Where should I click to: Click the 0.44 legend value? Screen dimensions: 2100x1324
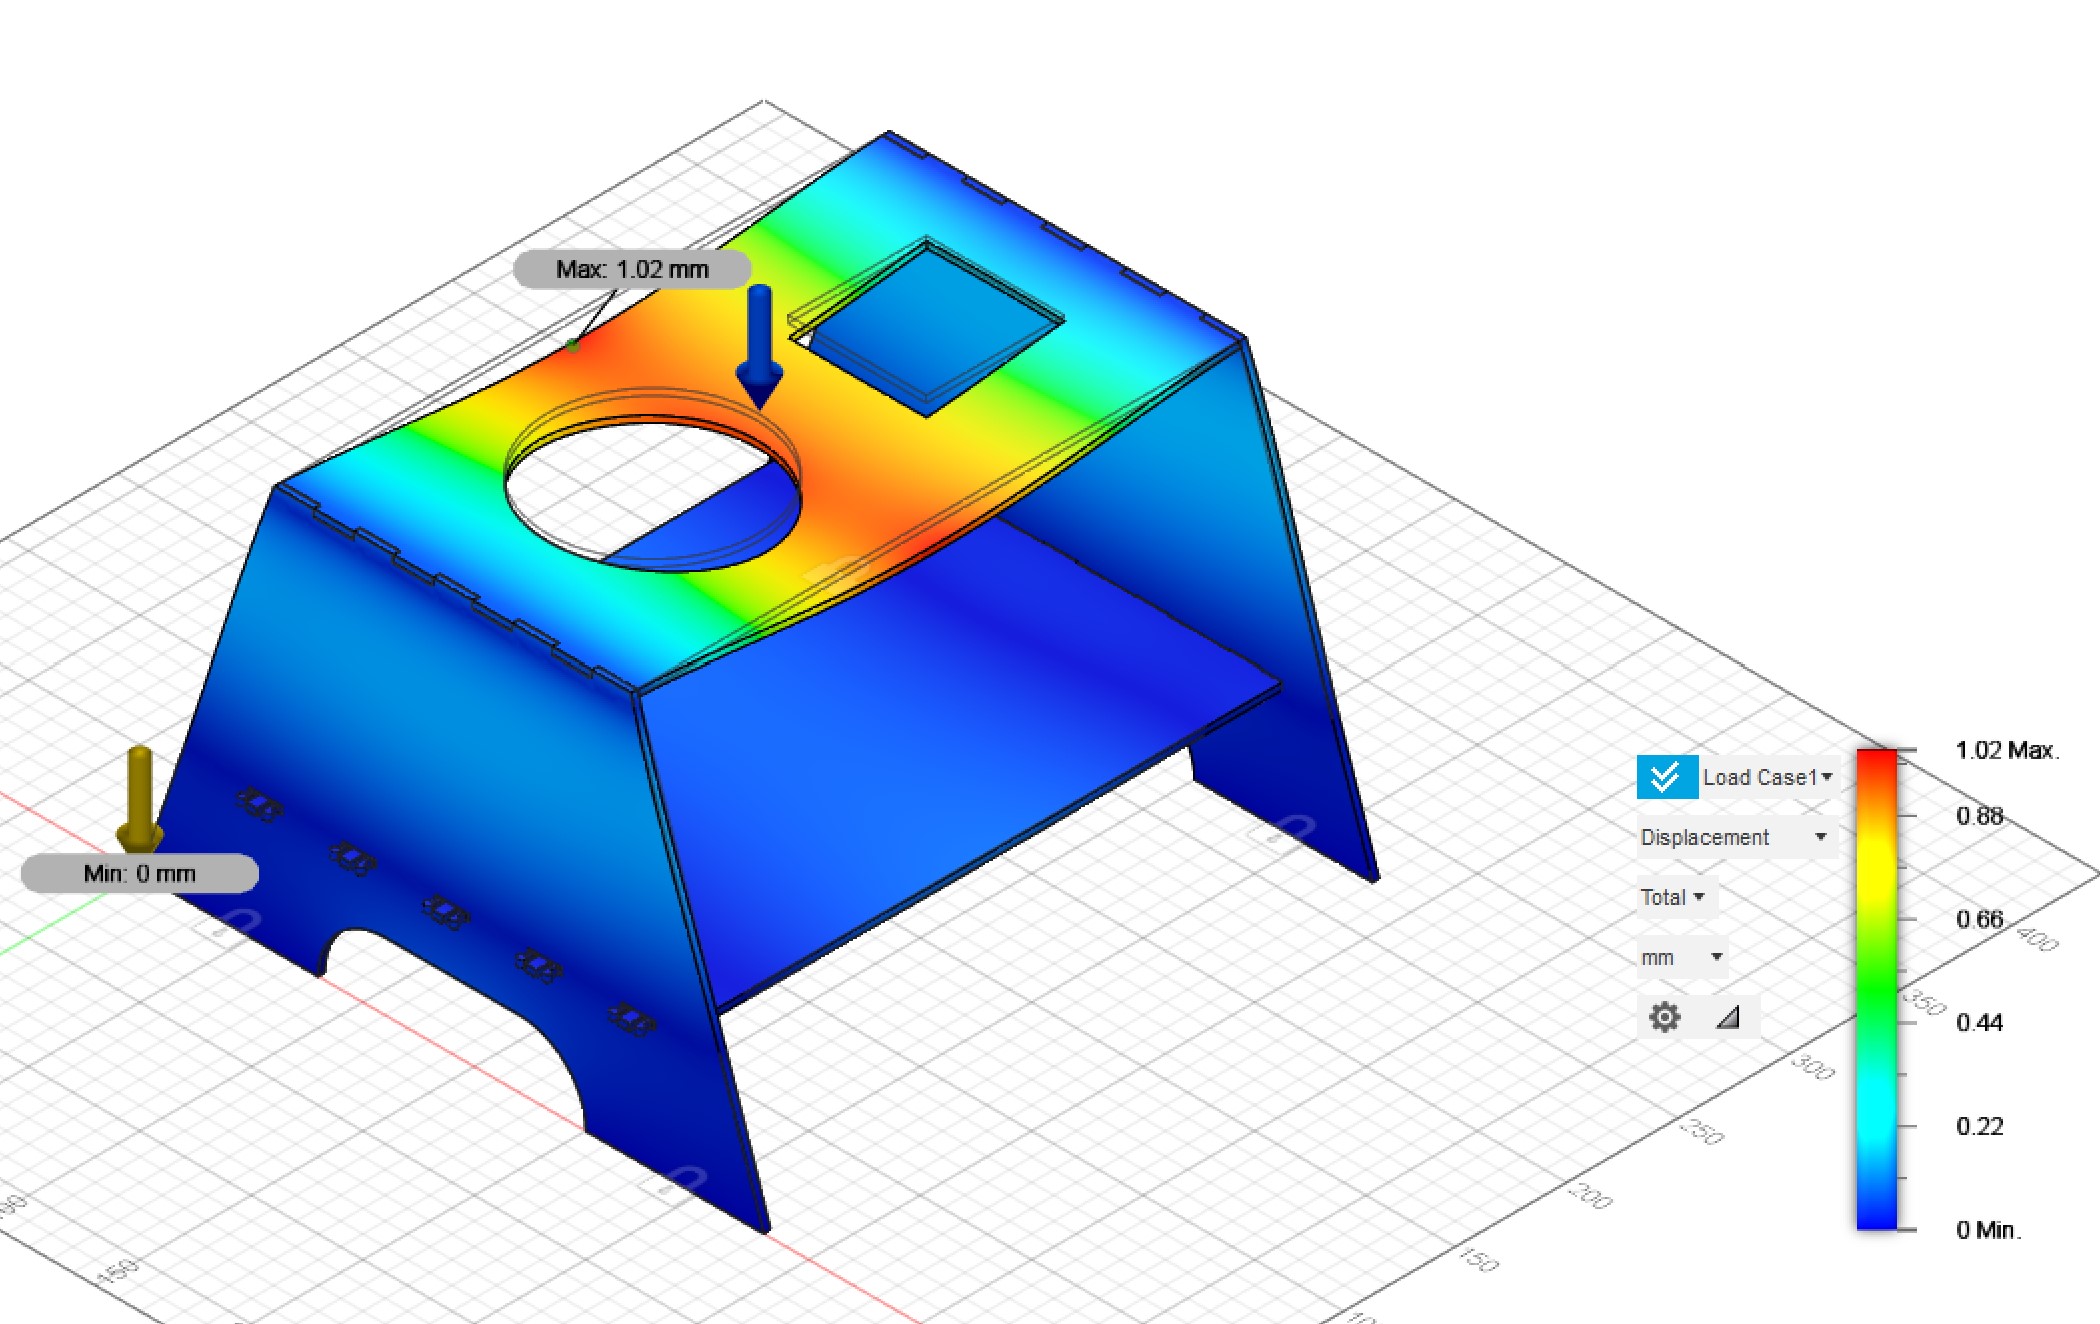coord(1980,1022)
